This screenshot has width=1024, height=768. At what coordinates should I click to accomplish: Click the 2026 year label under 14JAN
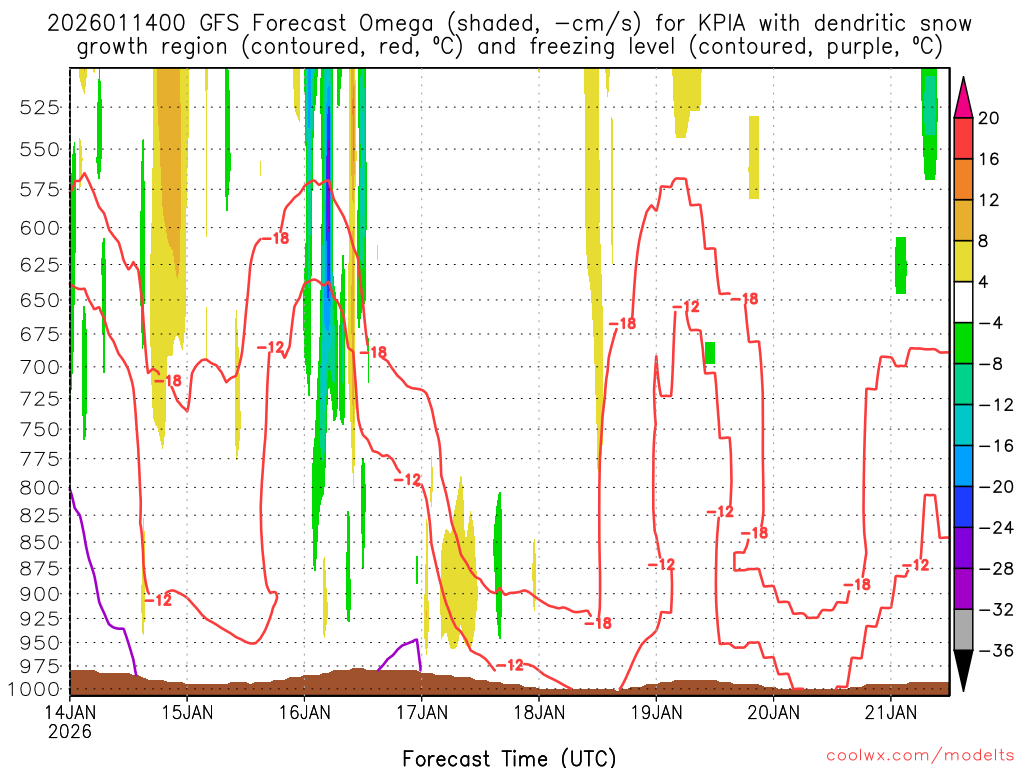tap(70, 731)
